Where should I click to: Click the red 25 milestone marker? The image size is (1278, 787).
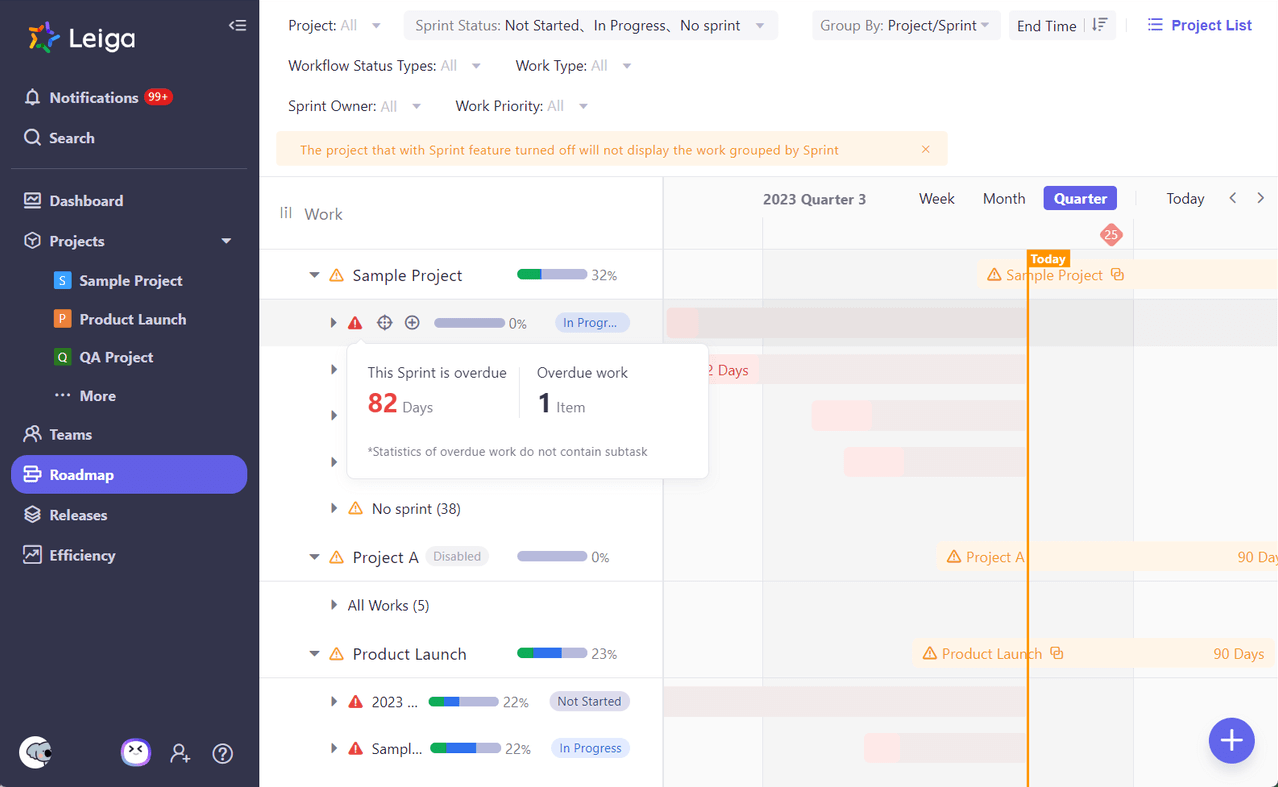click(1111, 235)
